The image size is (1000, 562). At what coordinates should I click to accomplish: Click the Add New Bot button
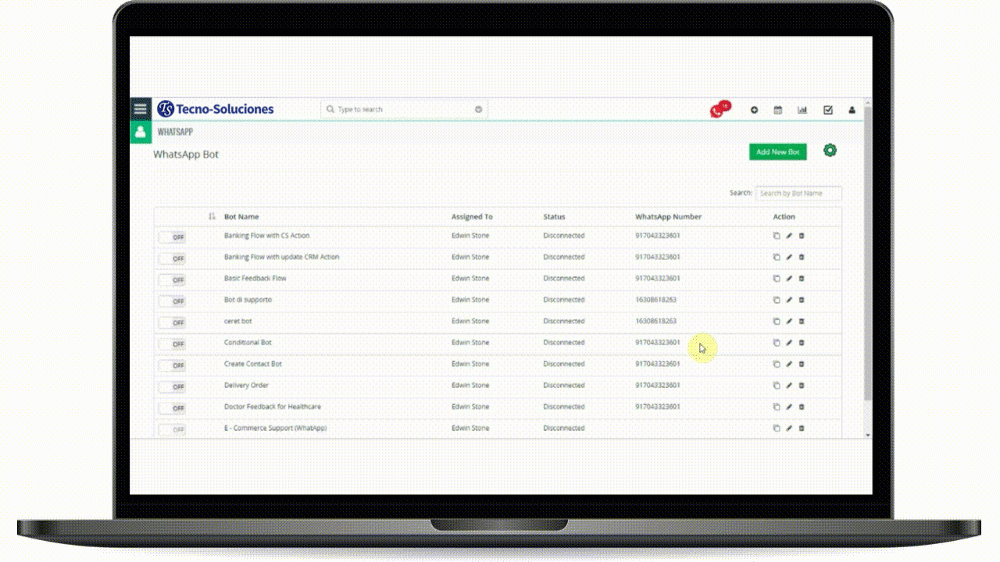[x=777, y=152]
